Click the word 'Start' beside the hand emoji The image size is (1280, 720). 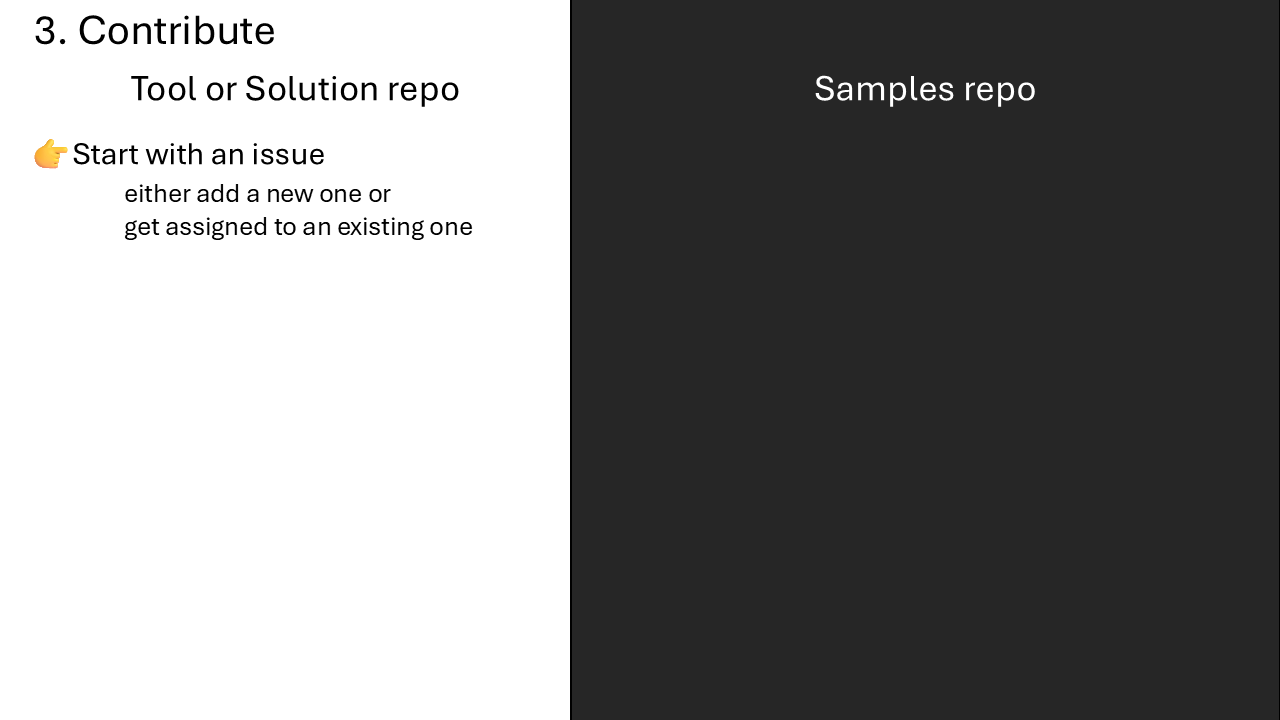[106, 155]
